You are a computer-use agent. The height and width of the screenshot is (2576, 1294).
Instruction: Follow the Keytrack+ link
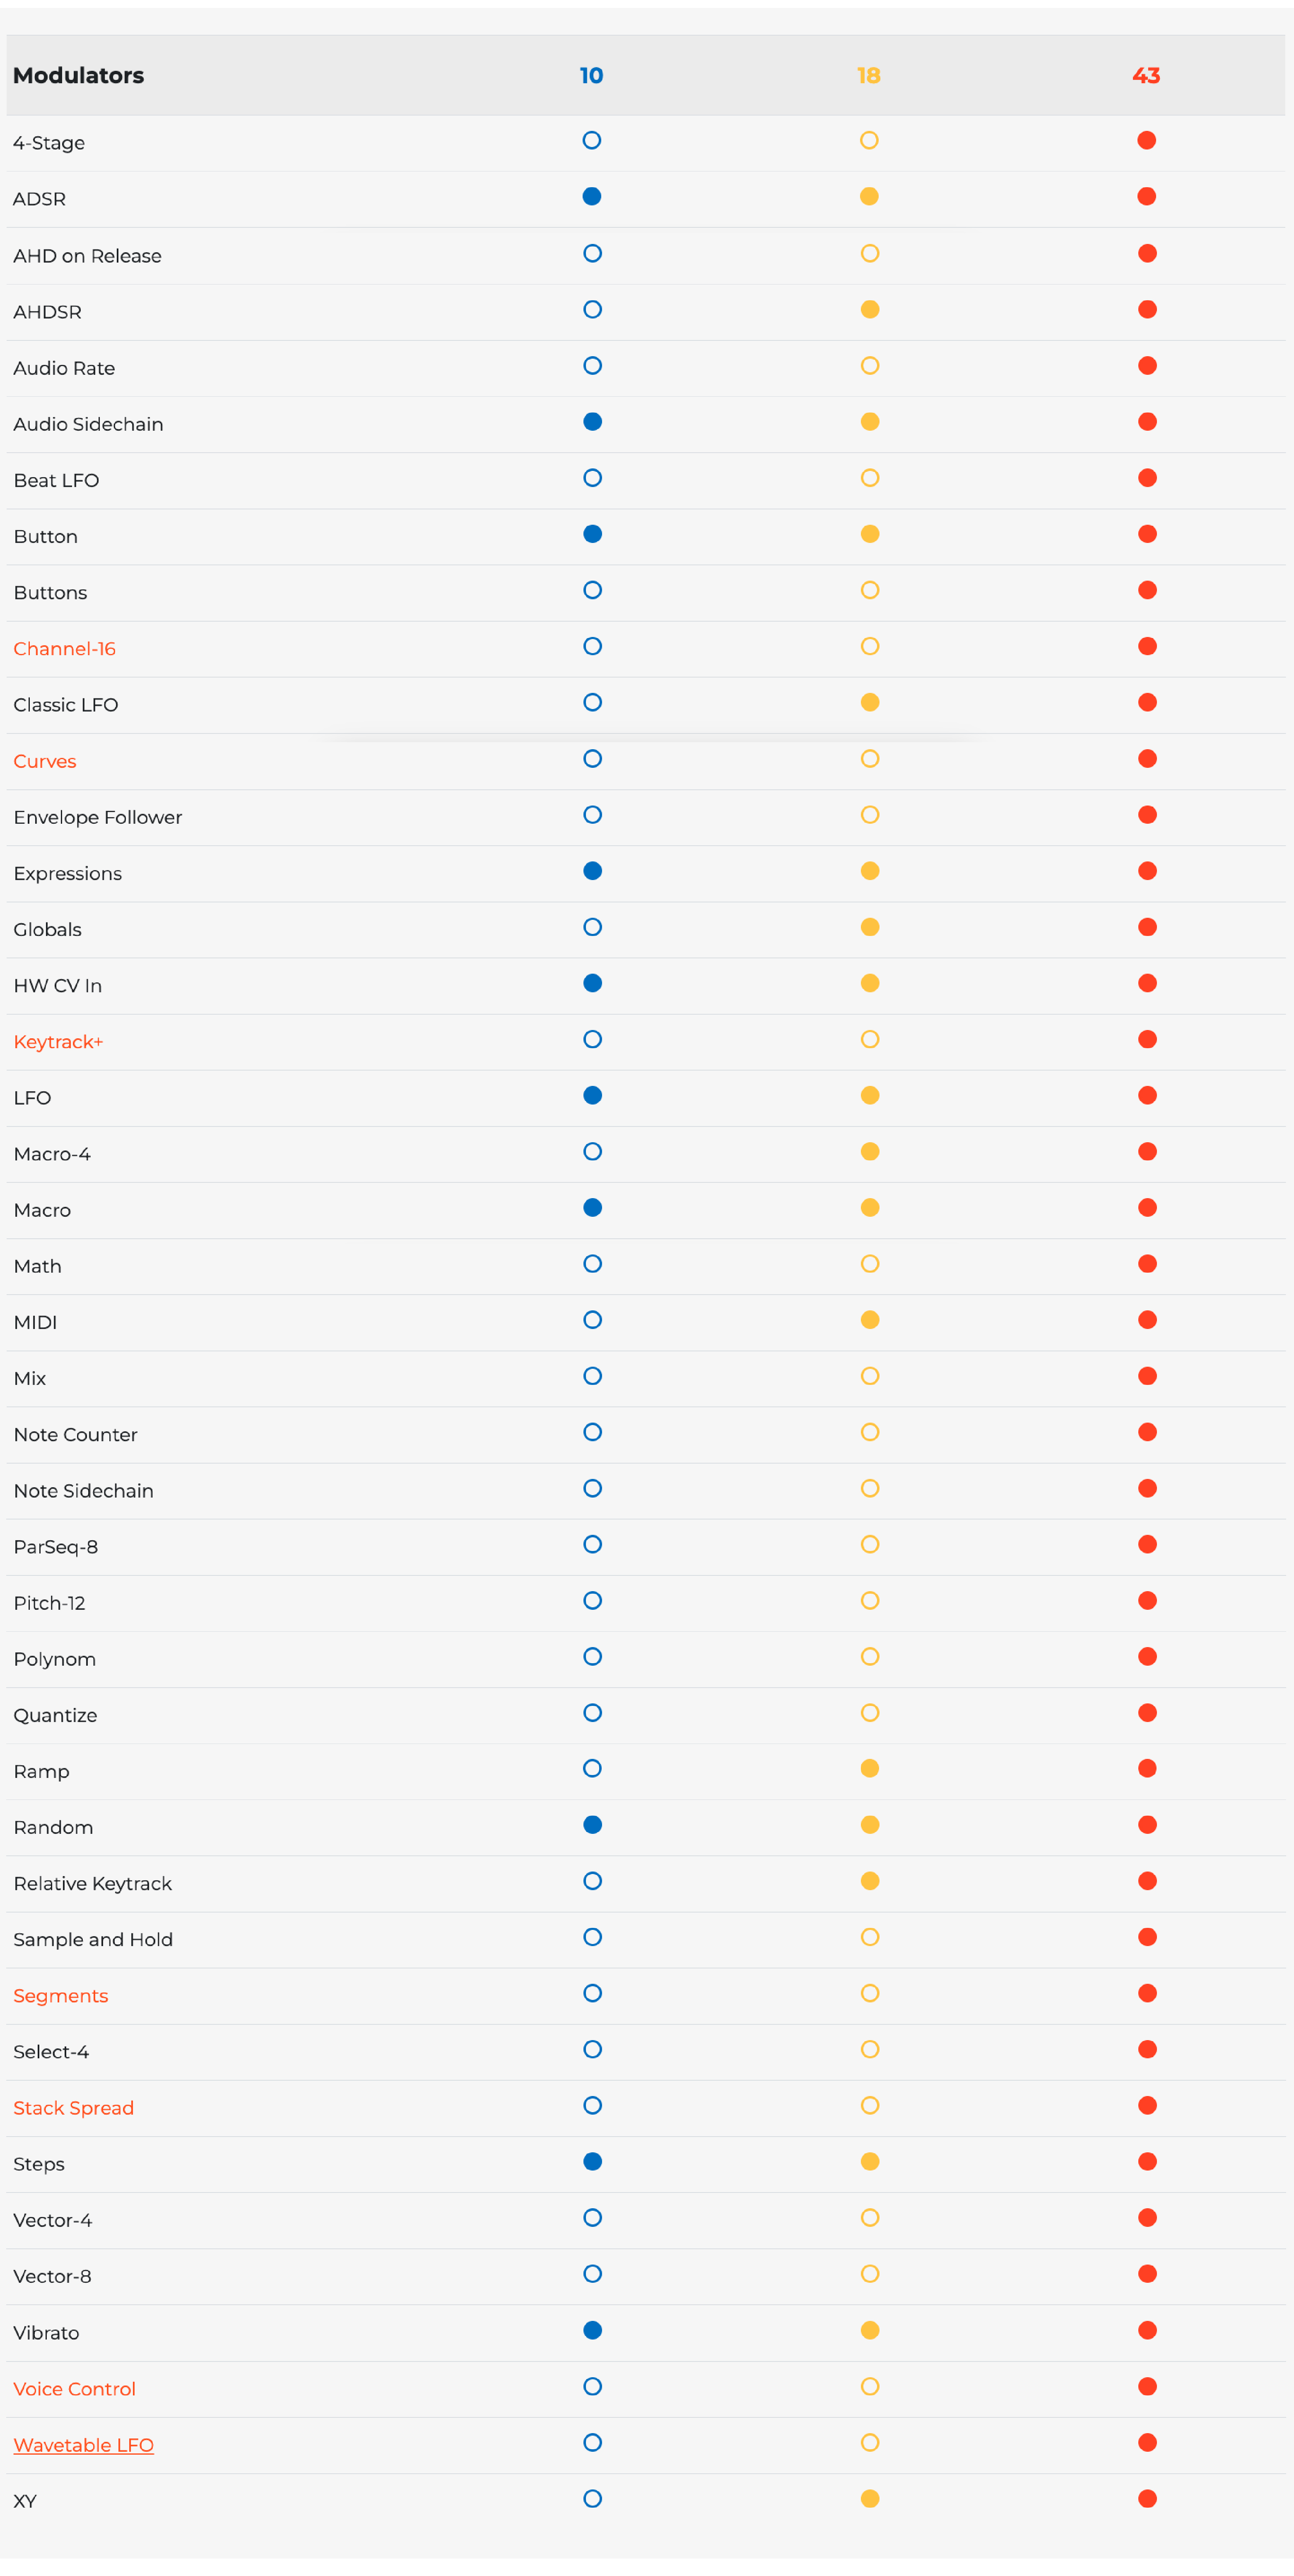pos(58,1042)
